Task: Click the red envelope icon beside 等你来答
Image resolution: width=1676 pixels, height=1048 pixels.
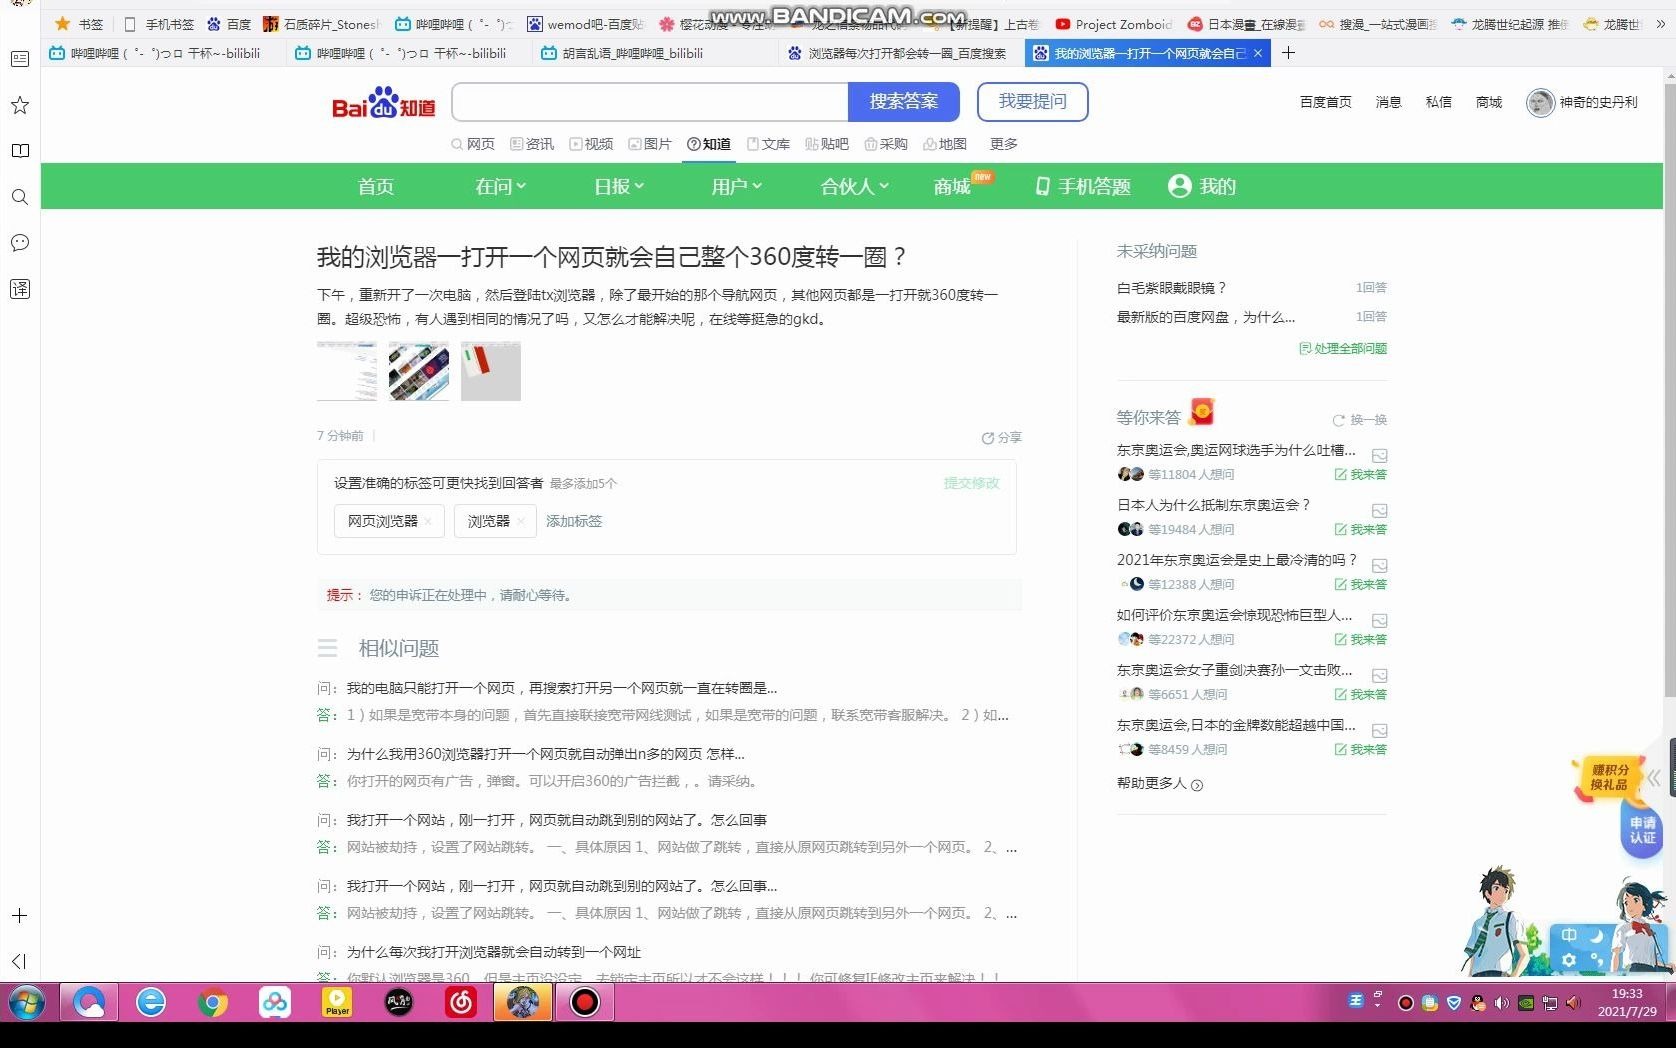Action: [x=1201, y=410]
